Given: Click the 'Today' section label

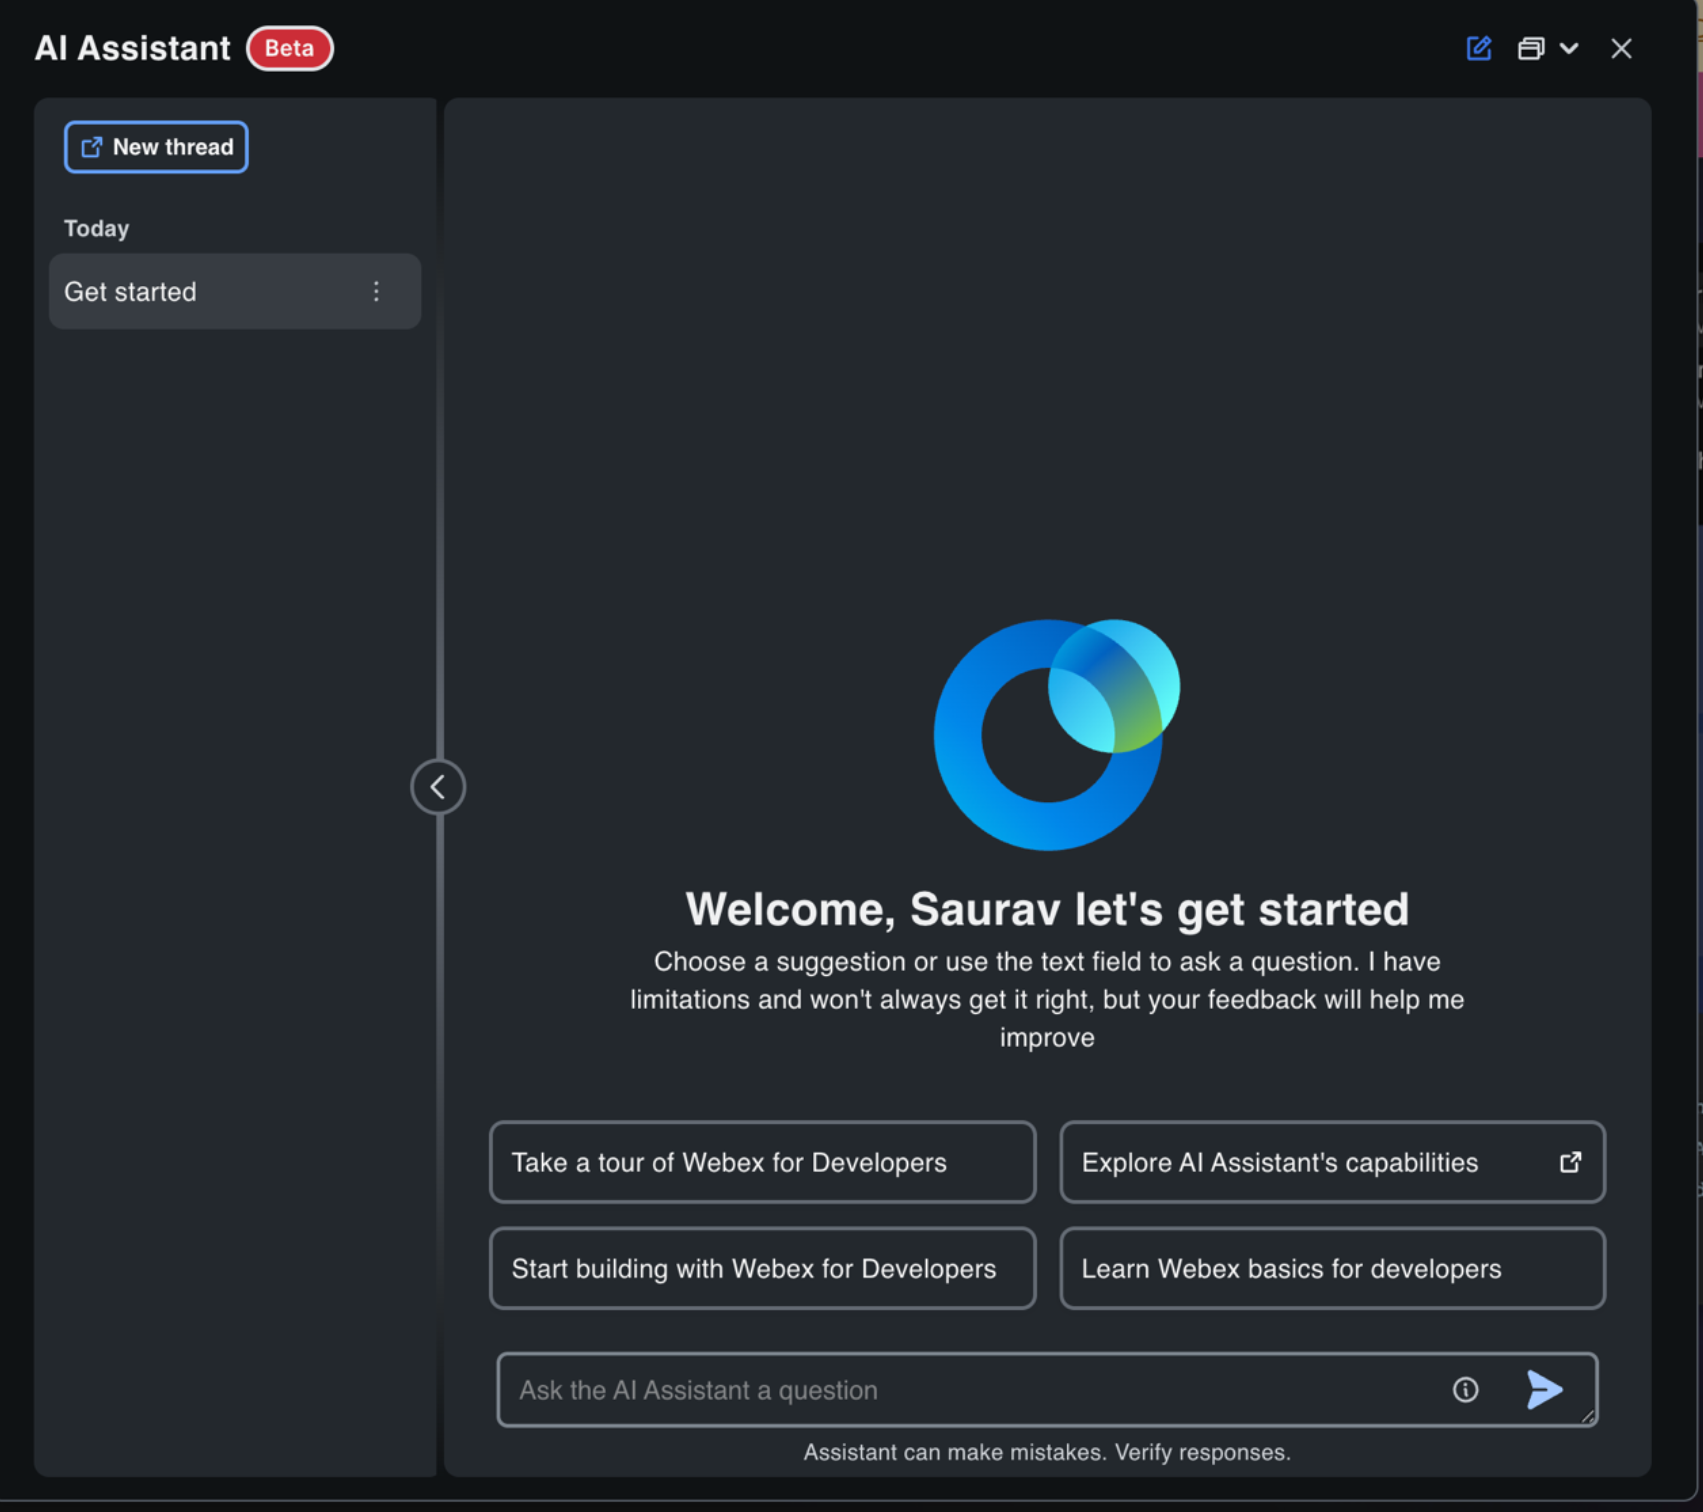Looking at the screenshot, I should pos(97,228).
